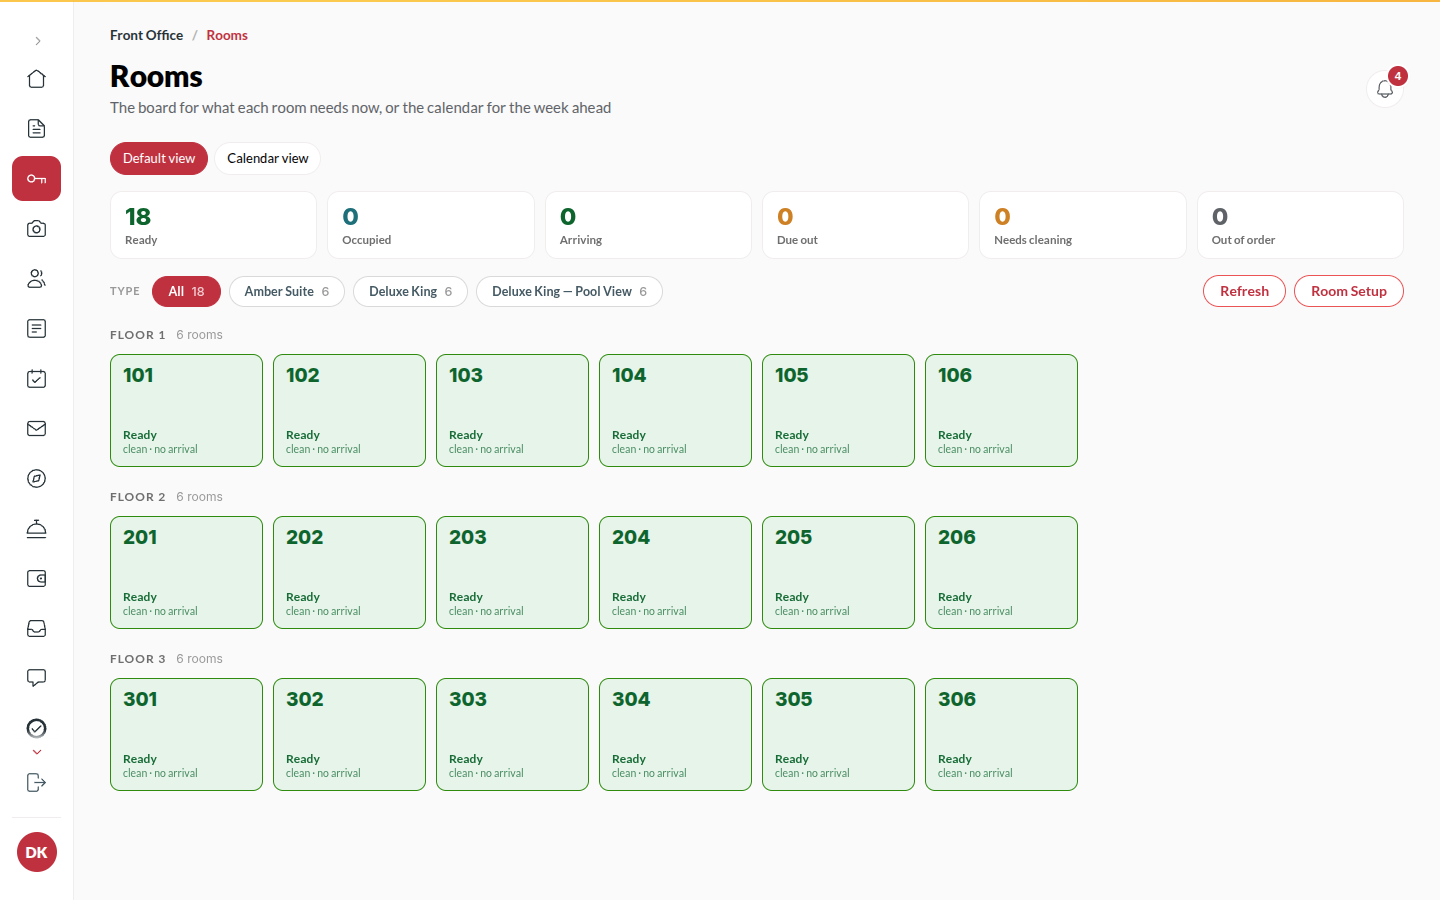Open the wallet icon in the sidebar
1440x900 pixels.
(x=37, y=579)
